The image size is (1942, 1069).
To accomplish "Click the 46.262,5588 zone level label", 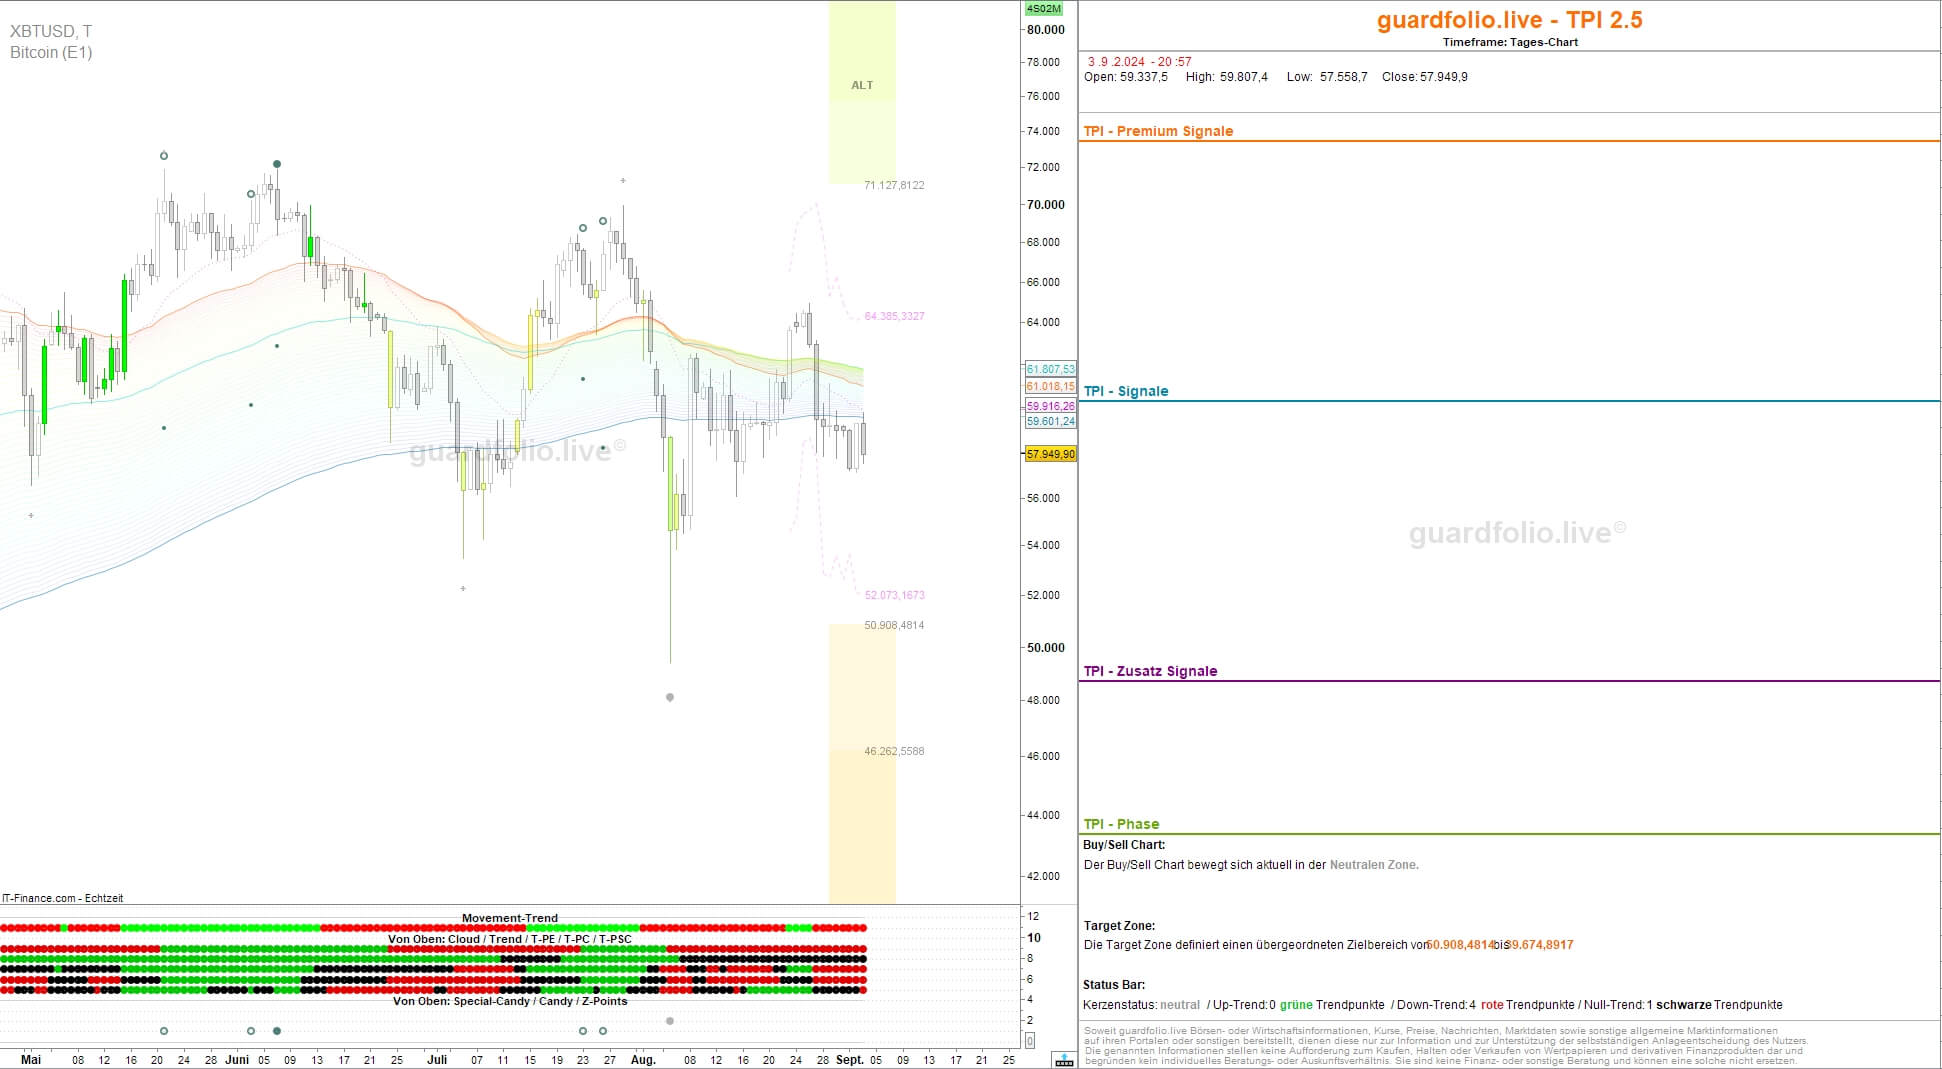I will click(894, 751).
